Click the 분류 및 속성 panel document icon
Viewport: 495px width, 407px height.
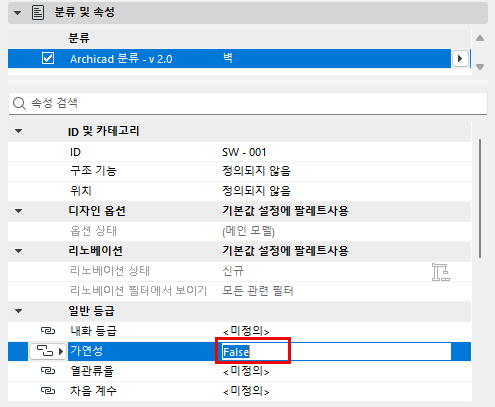click(38, 13)
